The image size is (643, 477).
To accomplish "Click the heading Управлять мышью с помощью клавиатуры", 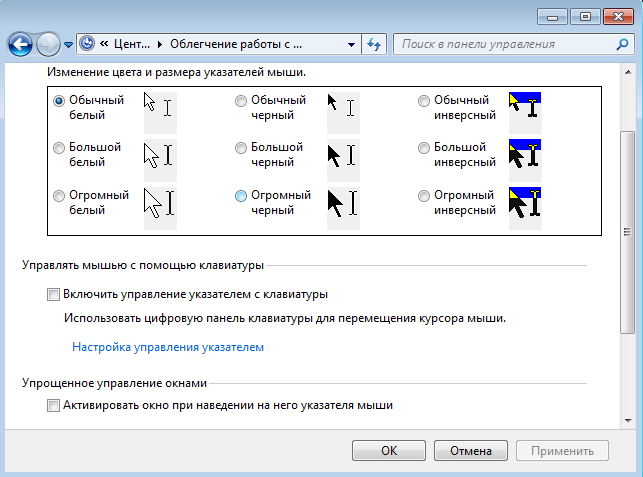I will 143,265.
